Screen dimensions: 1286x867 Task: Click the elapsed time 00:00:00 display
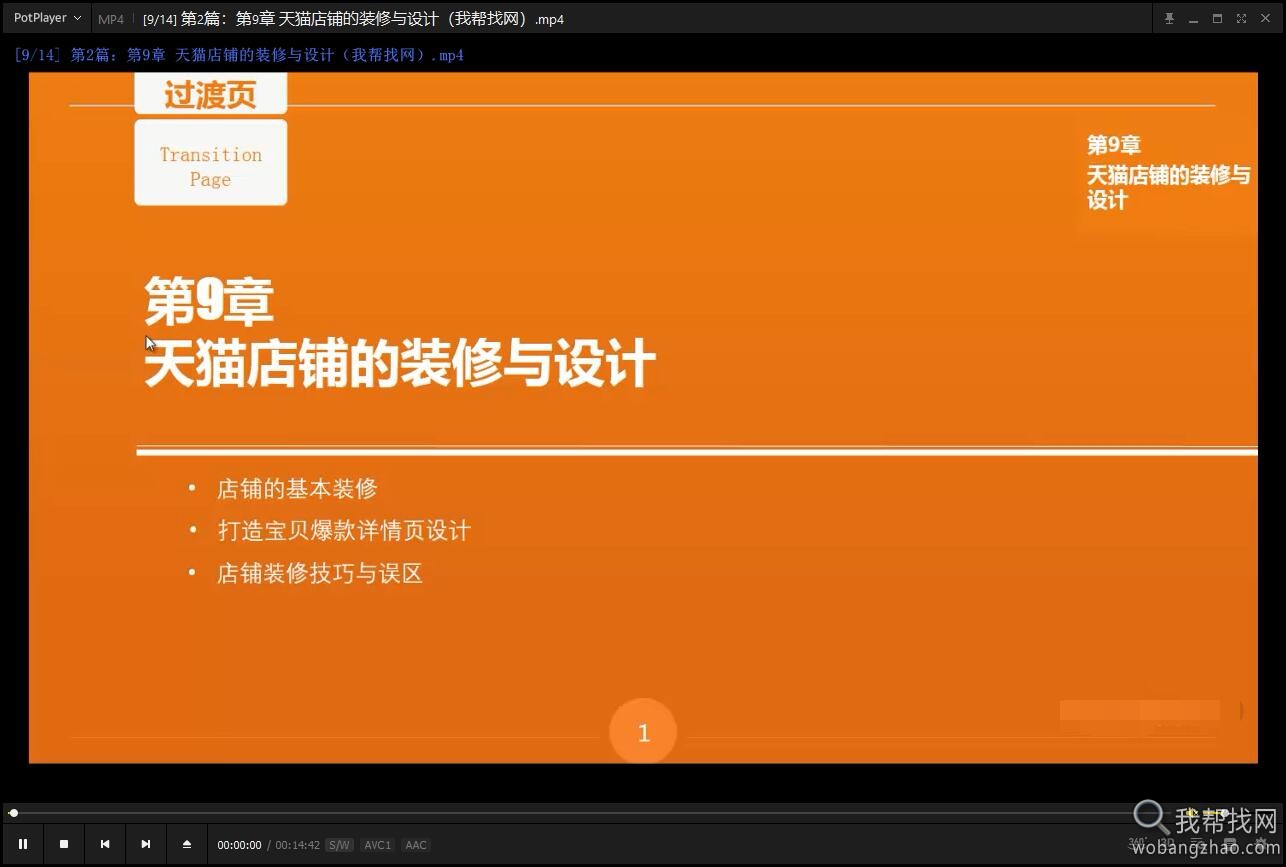pos(239,845)
